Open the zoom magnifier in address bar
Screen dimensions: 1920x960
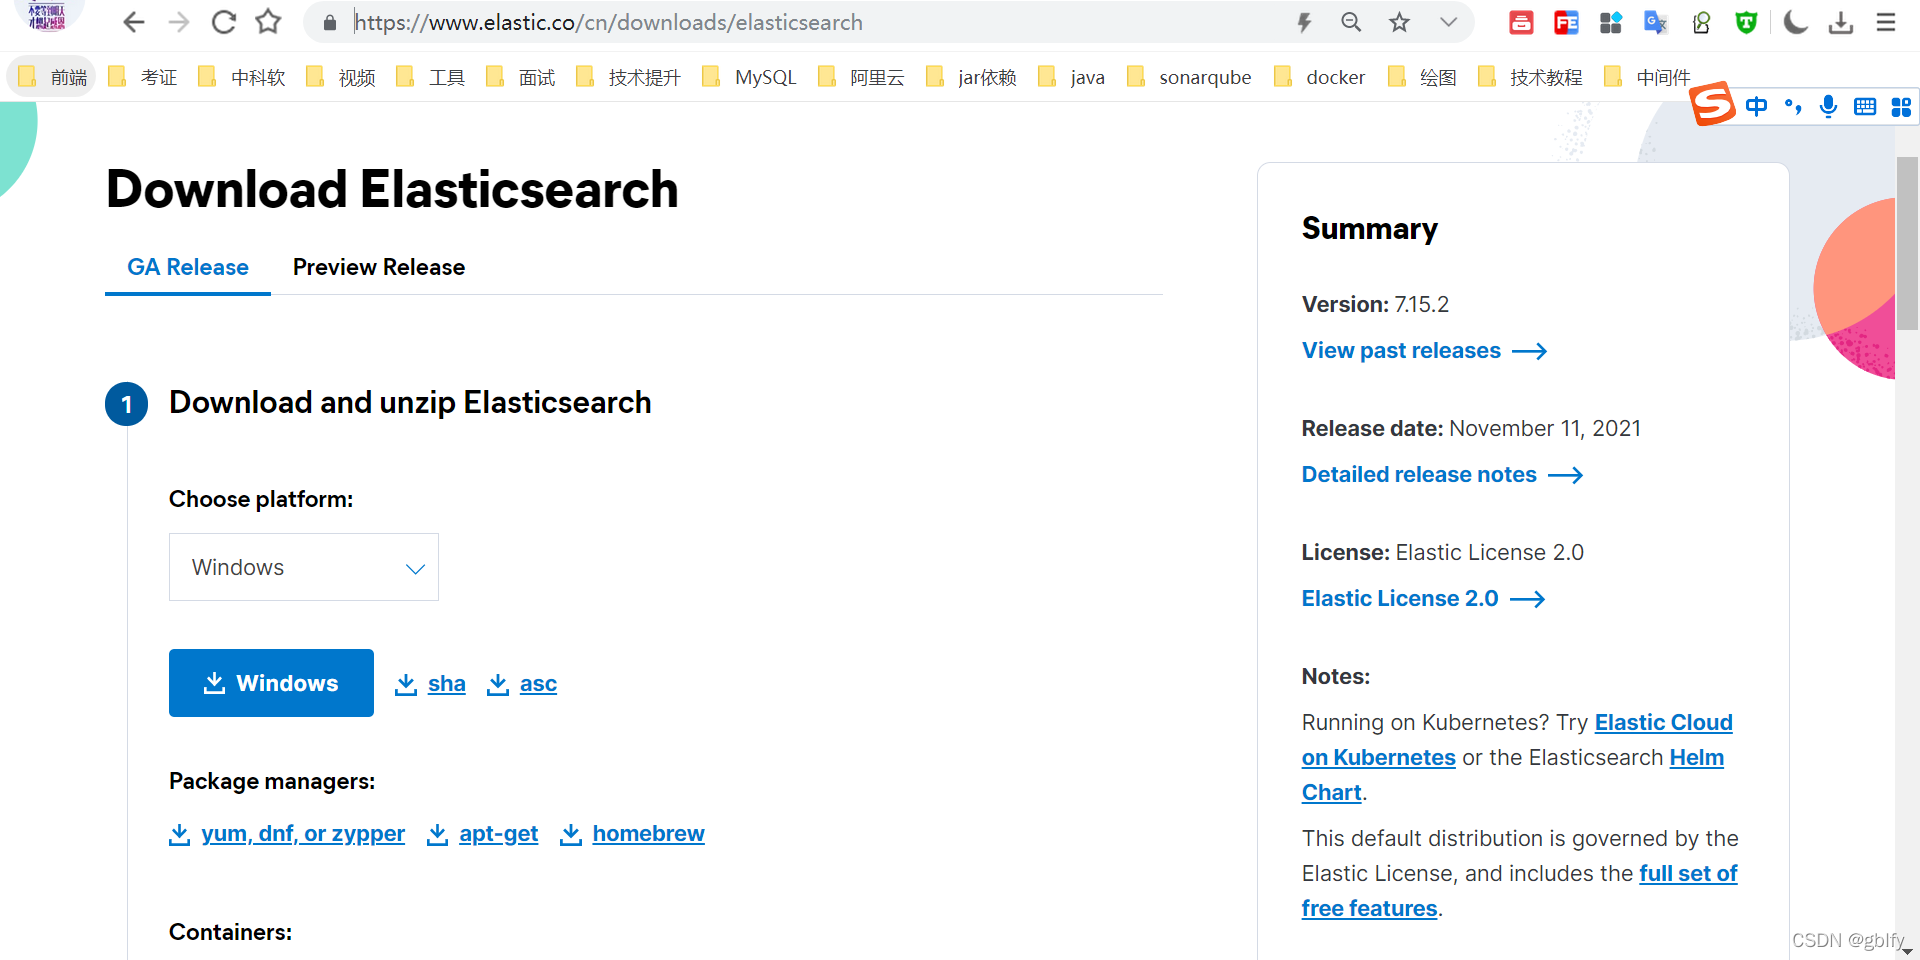pos(1351,22)
